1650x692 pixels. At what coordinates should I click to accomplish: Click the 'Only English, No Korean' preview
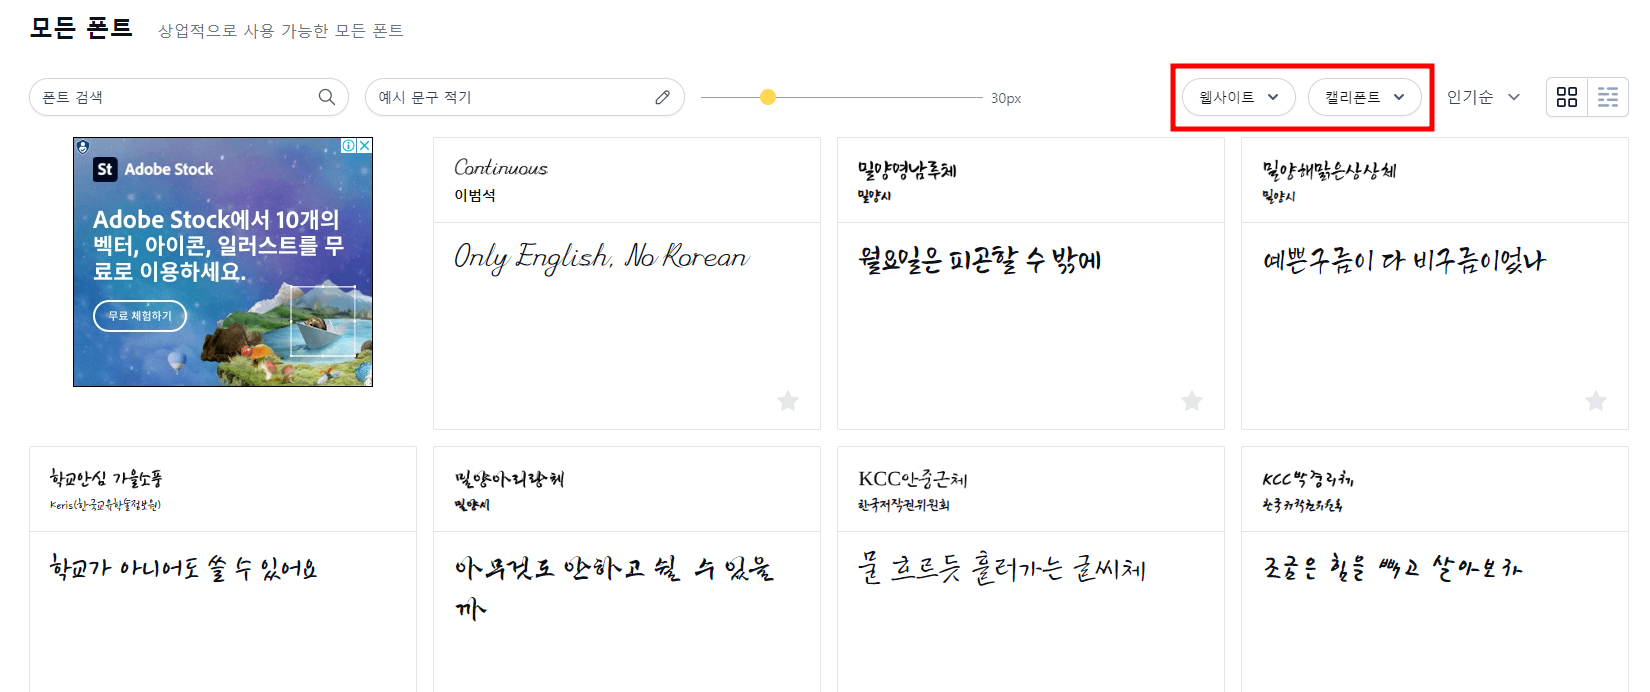pyautogui.click(x=601, y=257)
